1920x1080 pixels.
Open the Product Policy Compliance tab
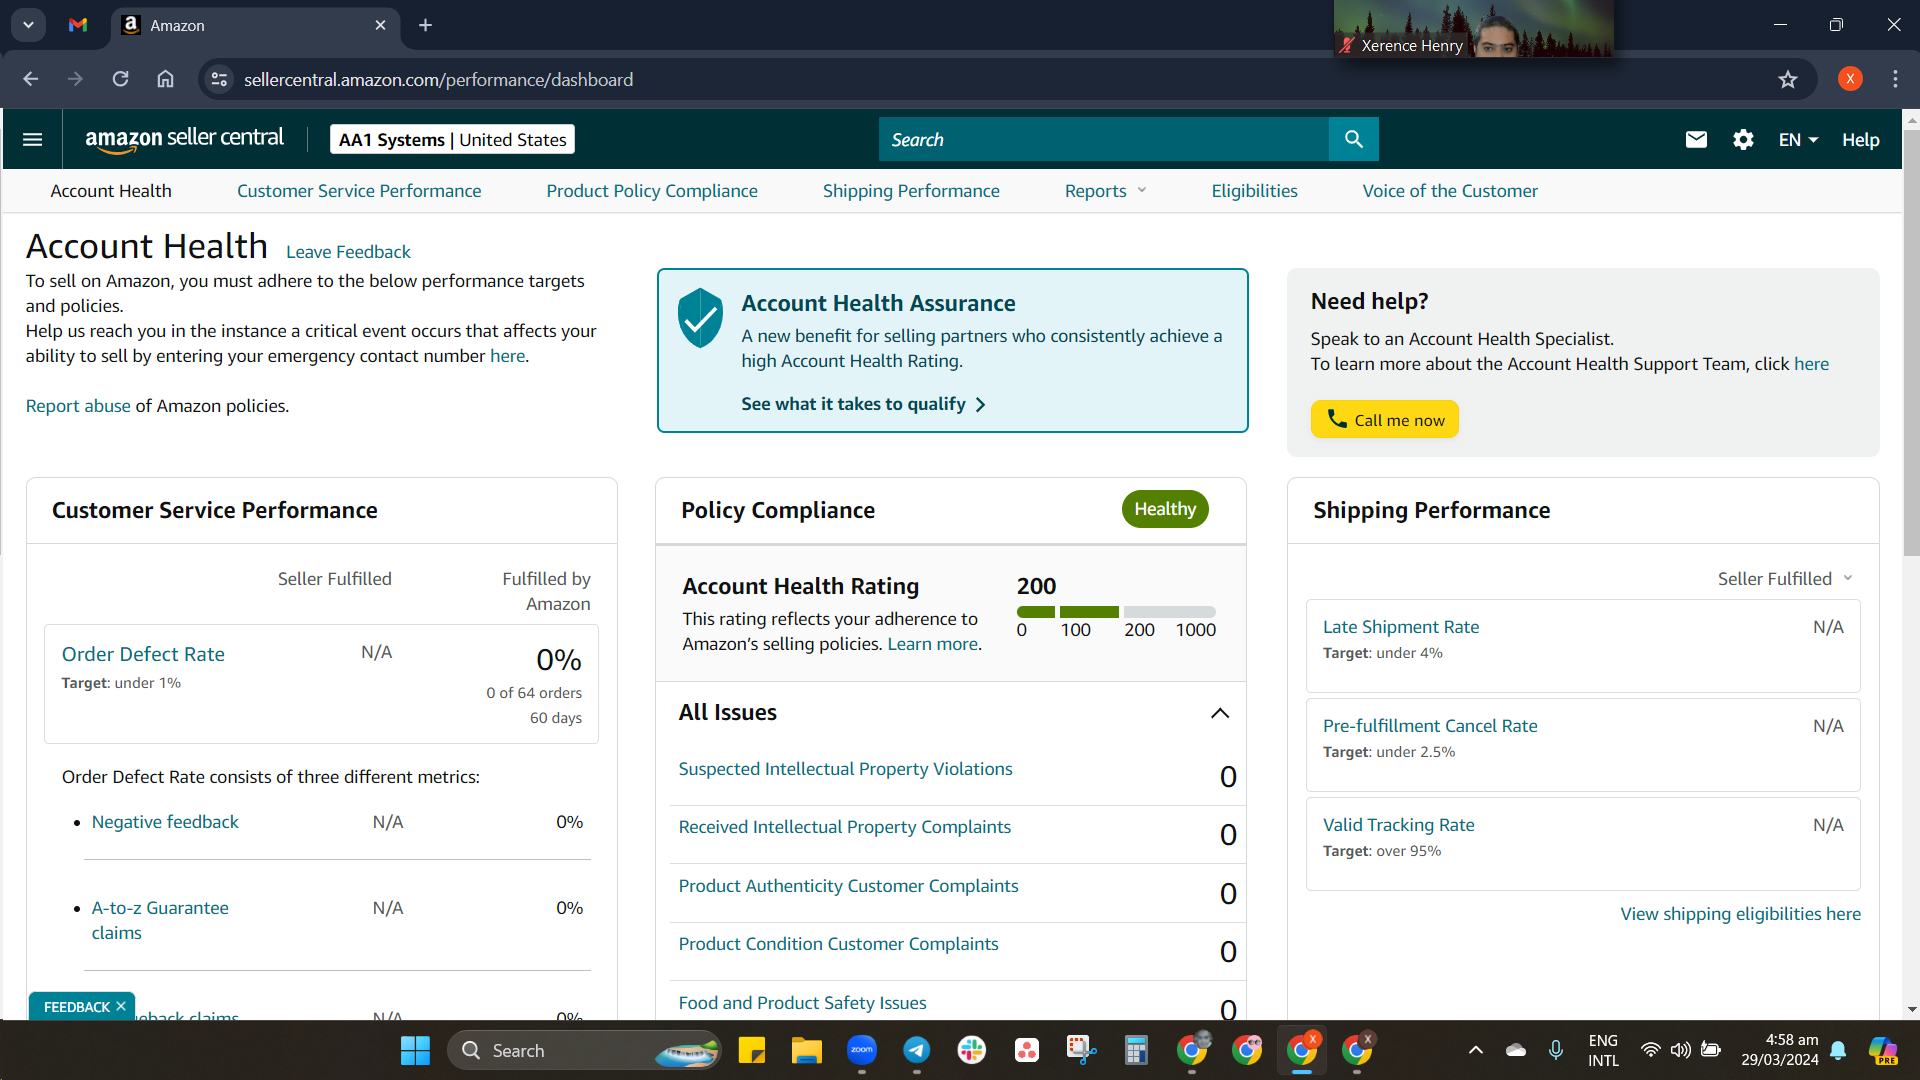coord(652,191)
